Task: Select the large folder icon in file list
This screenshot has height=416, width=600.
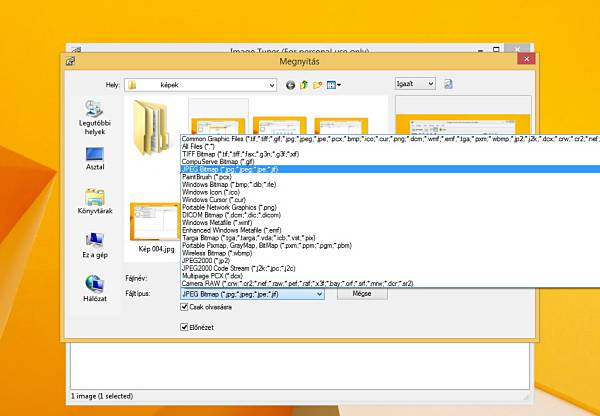Action: coord(151,127)
